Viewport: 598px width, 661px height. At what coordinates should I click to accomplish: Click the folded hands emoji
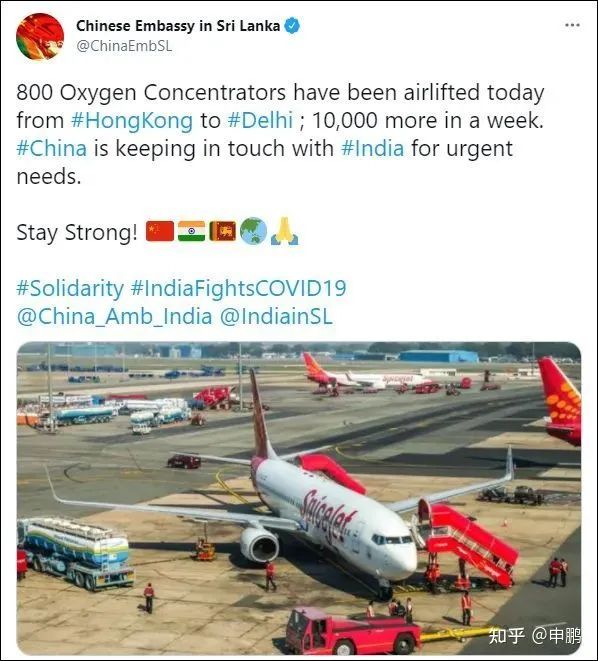pyautogui.click(x=284, y=231)
